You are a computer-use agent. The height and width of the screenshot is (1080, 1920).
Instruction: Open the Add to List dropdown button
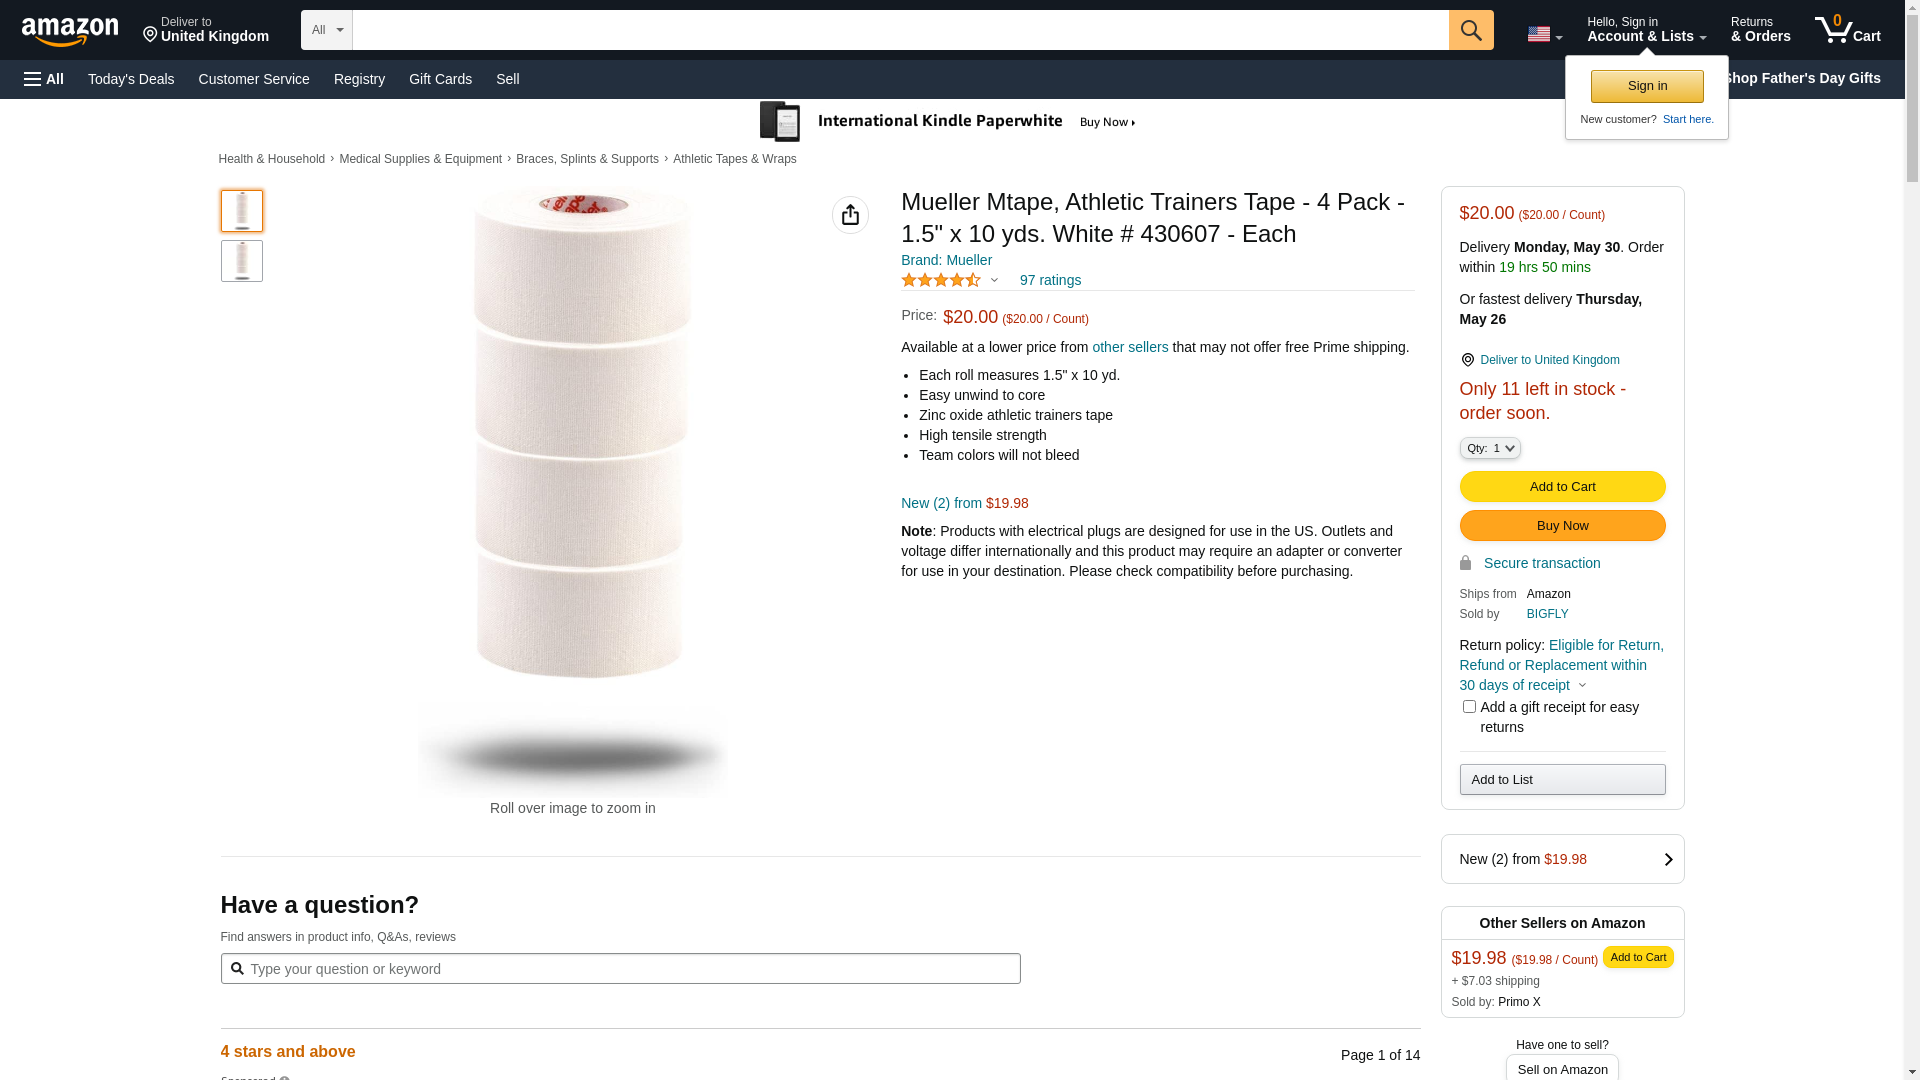pyautogui.click(x=1562, y=780)
